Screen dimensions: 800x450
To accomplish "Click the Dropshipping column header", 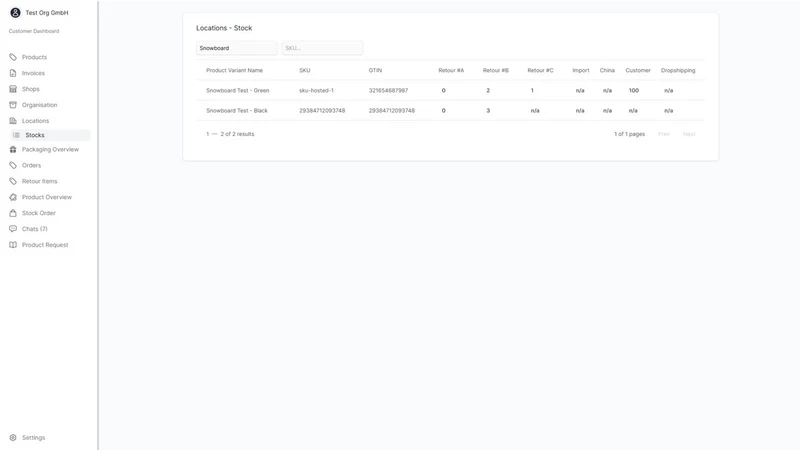I will (678, 70).
